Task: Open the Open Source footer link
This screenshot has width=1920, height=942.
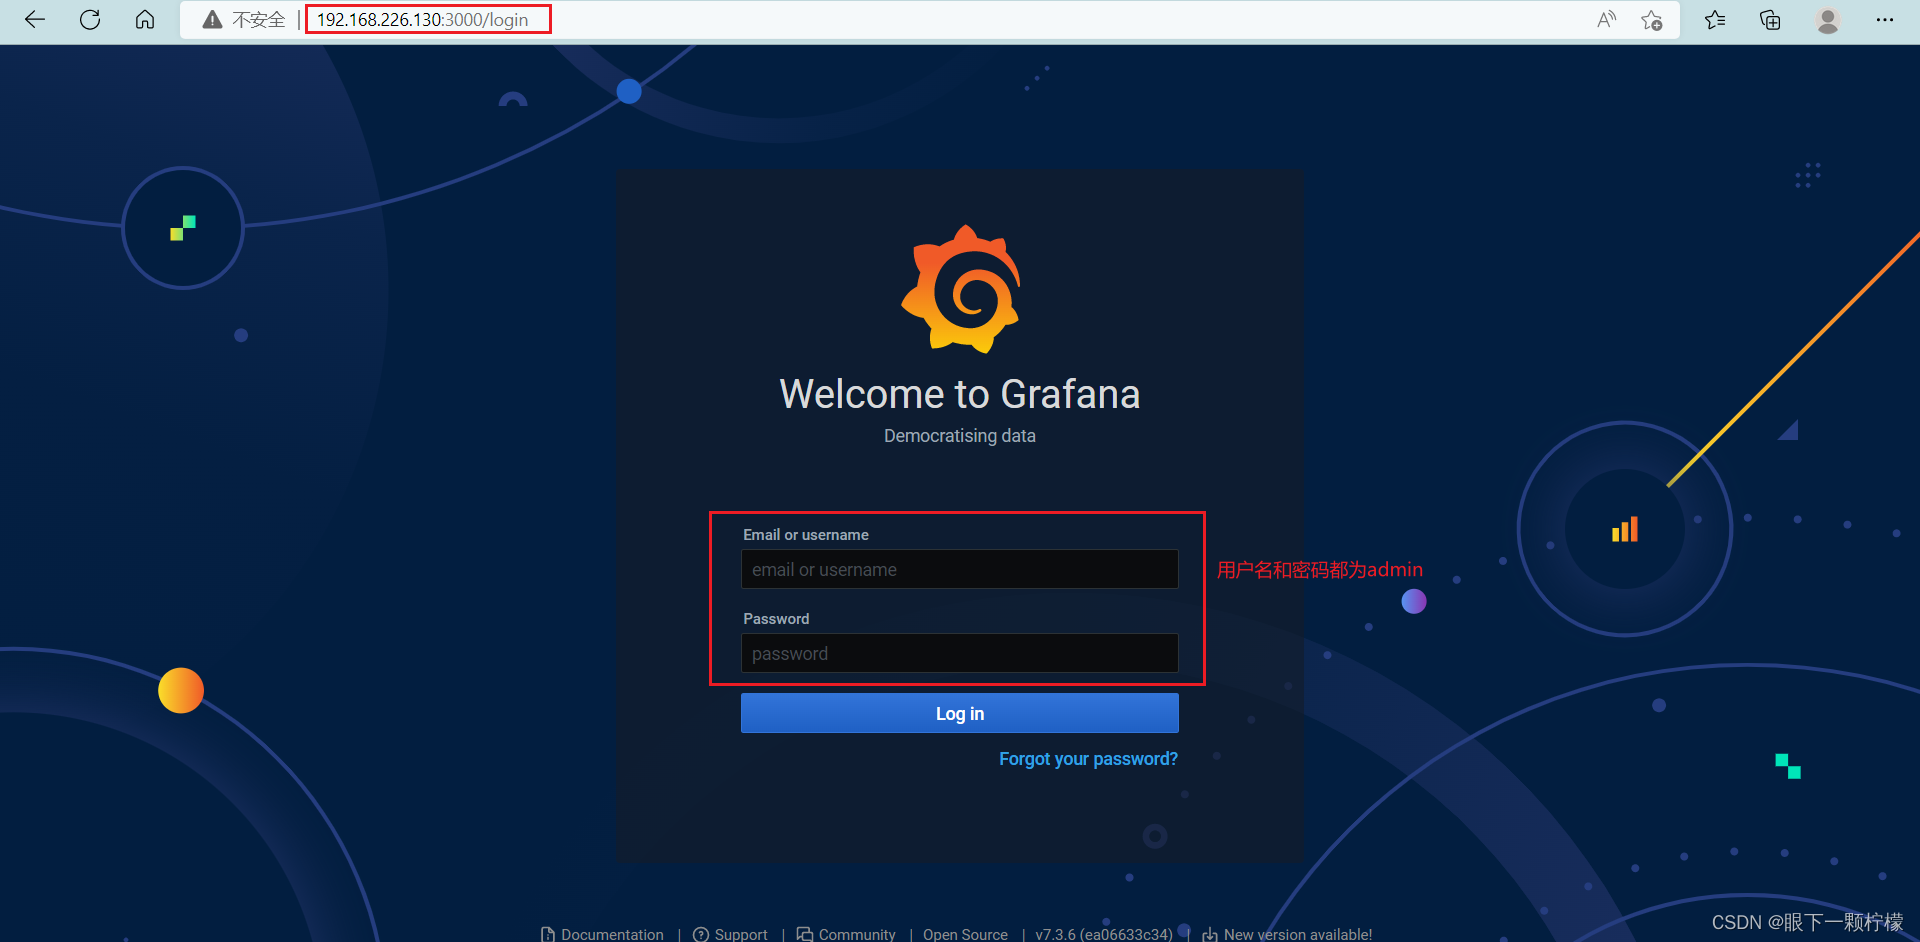Action: point(965,935)
